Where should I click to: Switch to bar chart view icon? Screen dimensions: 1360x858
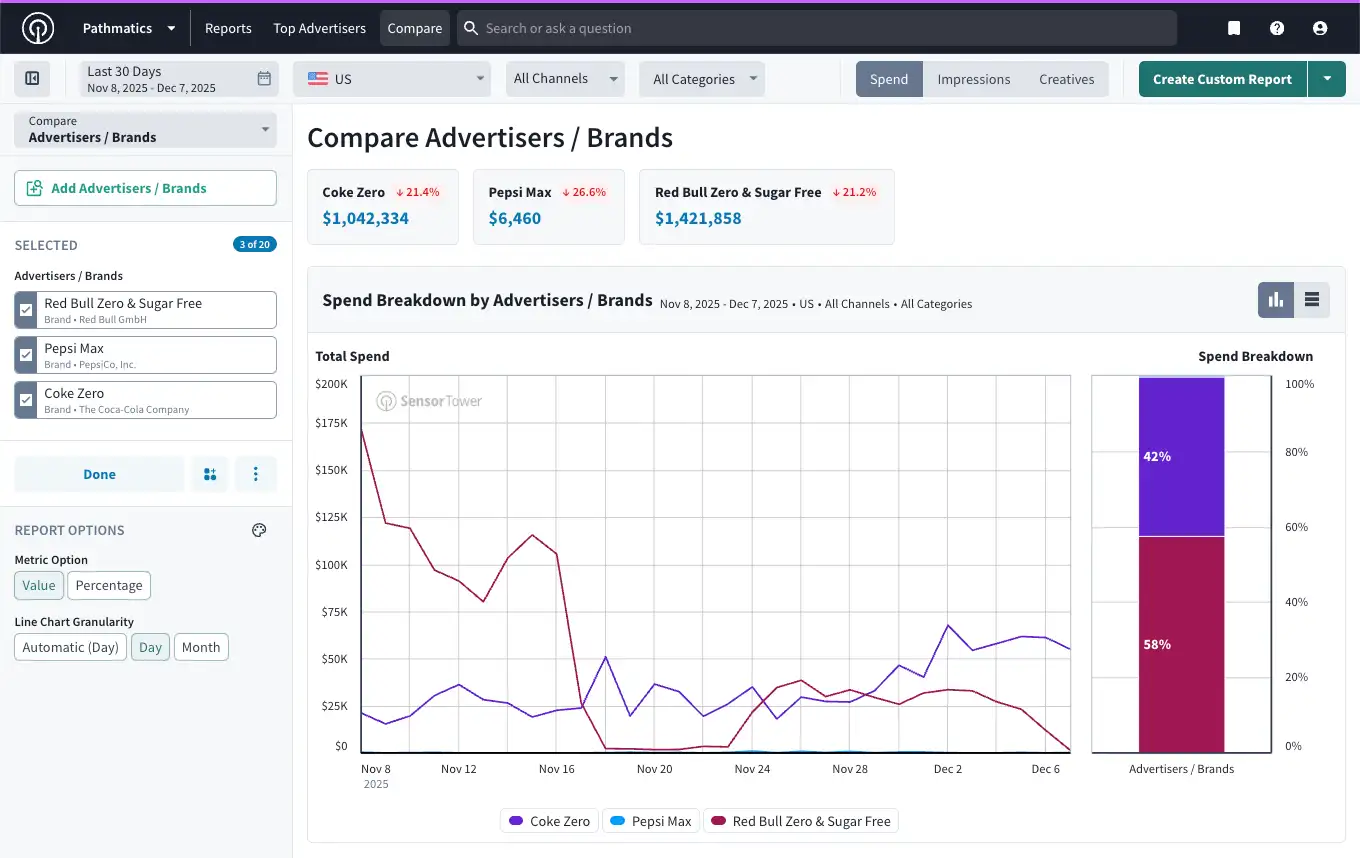[x=1276, y=300]
